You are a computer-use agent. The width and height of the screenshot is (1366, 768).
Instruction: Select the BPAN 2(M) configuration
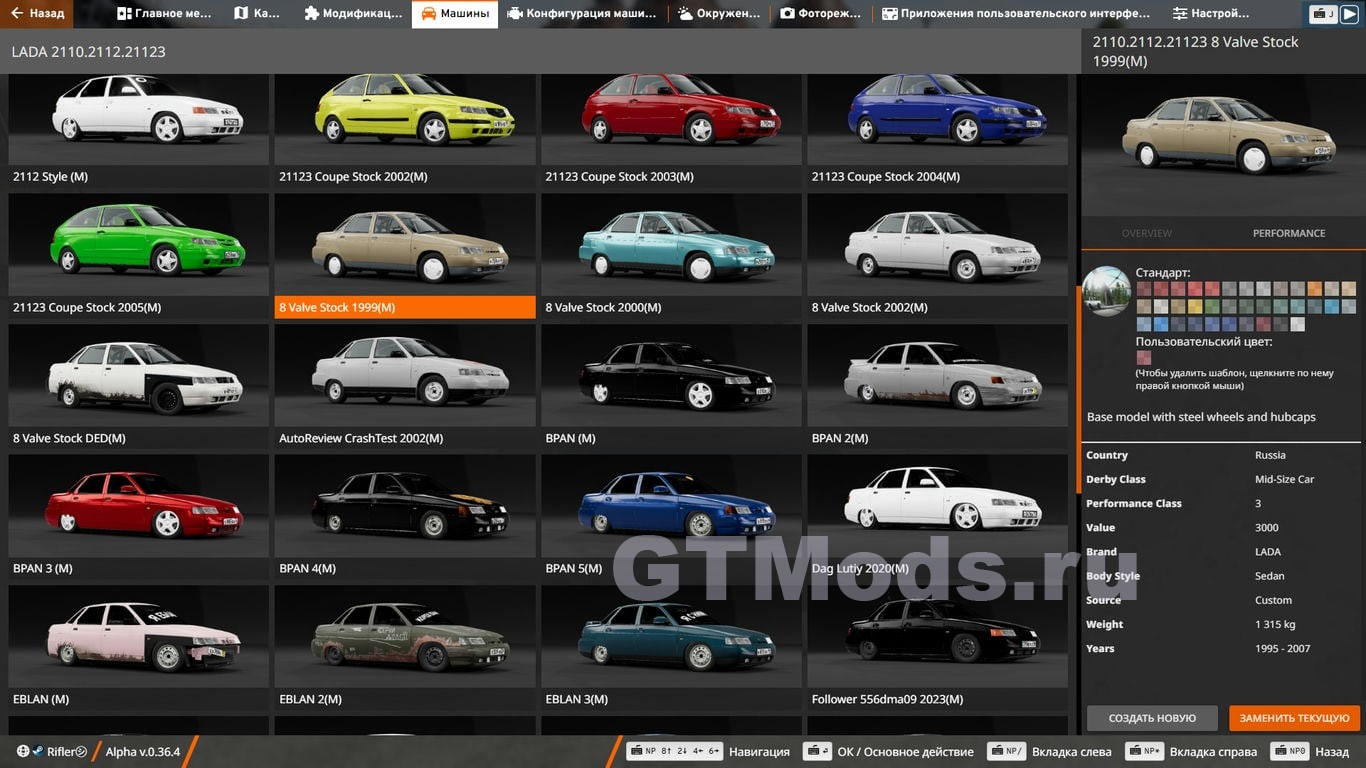coord(938,387)
